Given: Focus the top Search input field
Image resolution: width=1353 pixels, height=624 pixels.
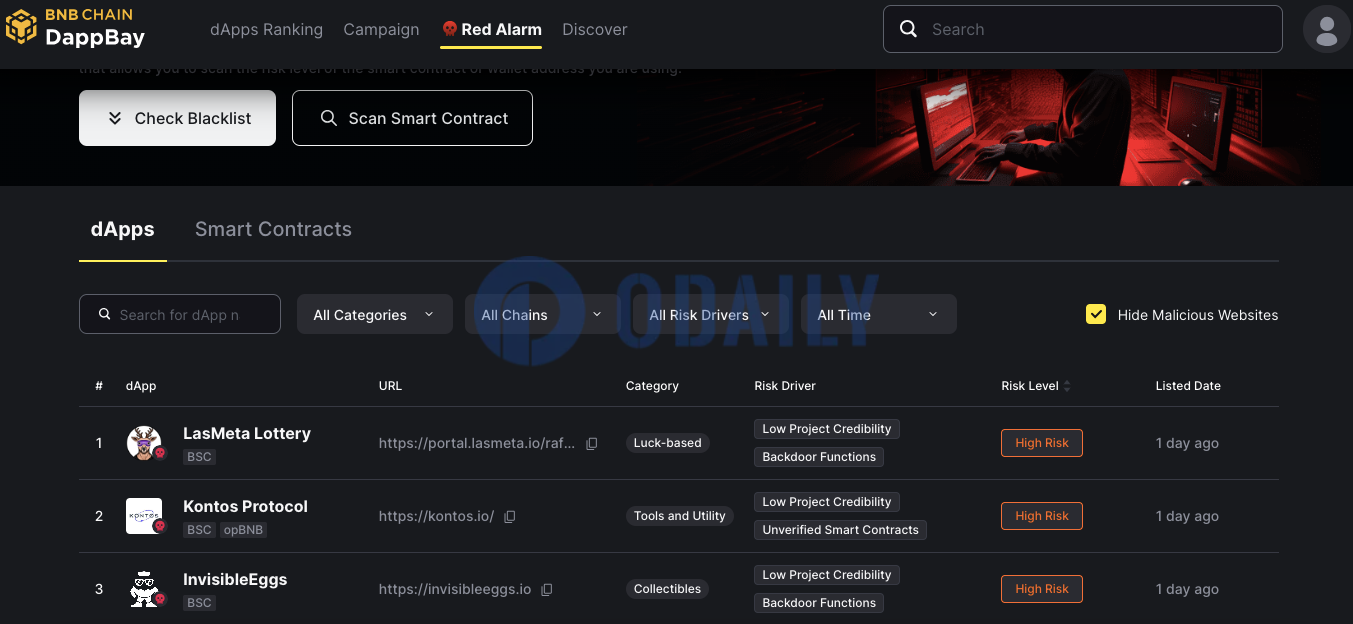Looking at the screenshot, I should tap(1083, 29).
